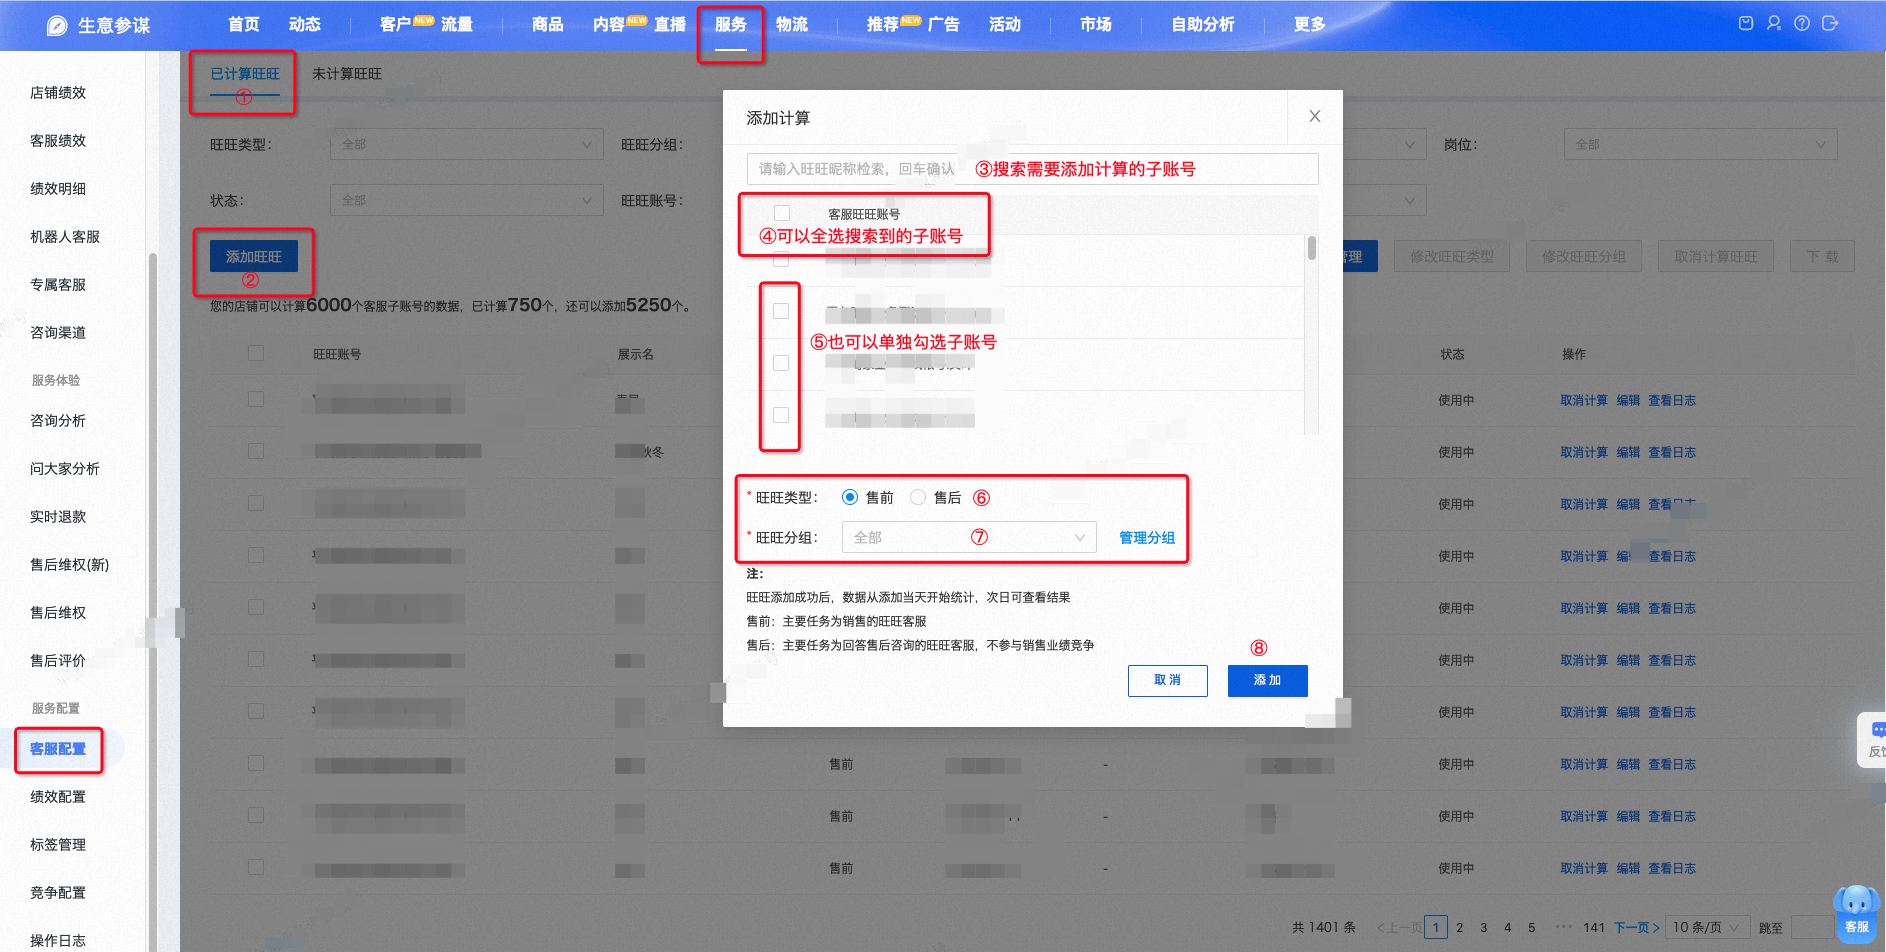Screen dimensions: 1886x952
Task: Select the 售后 radio option
Action: [918, 497]
